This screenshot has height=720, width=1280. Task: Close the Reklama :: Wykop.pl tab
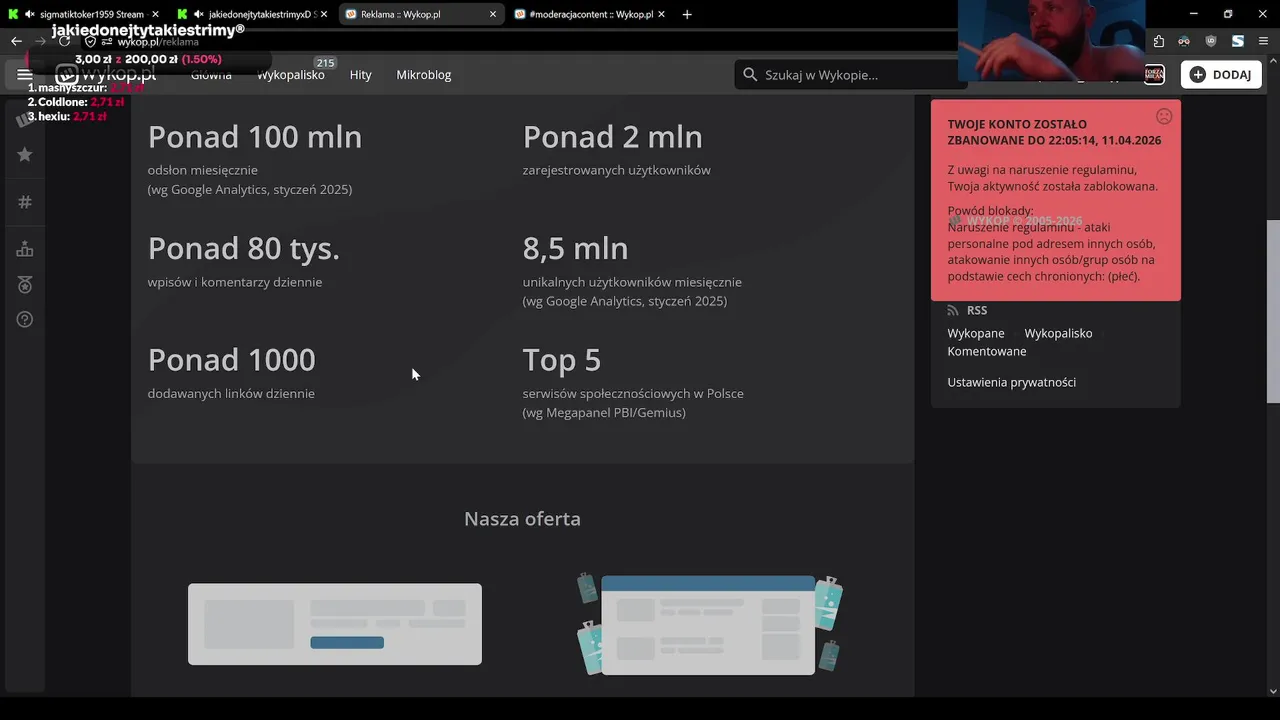[493, 15]
